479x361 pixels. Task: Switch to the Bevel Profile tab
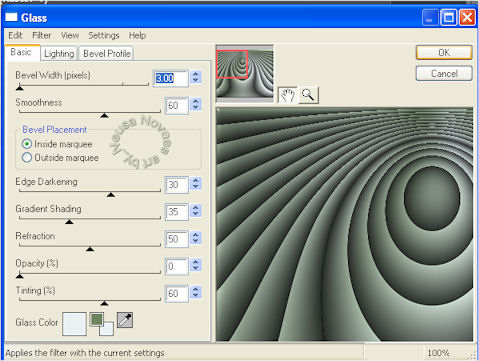[107, 54]
